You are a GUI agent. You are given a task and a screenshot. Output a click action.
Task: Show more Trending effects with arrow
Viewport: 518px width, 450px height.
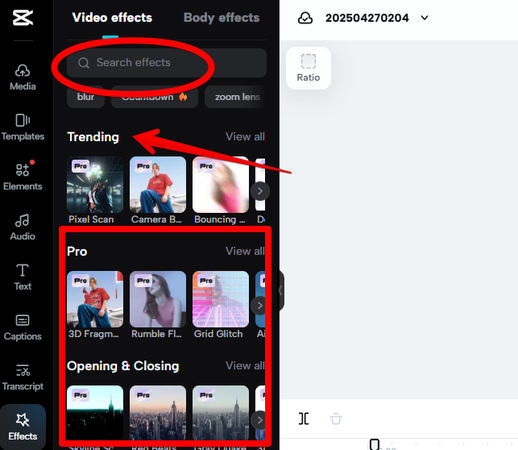click(x=260, y=191)
